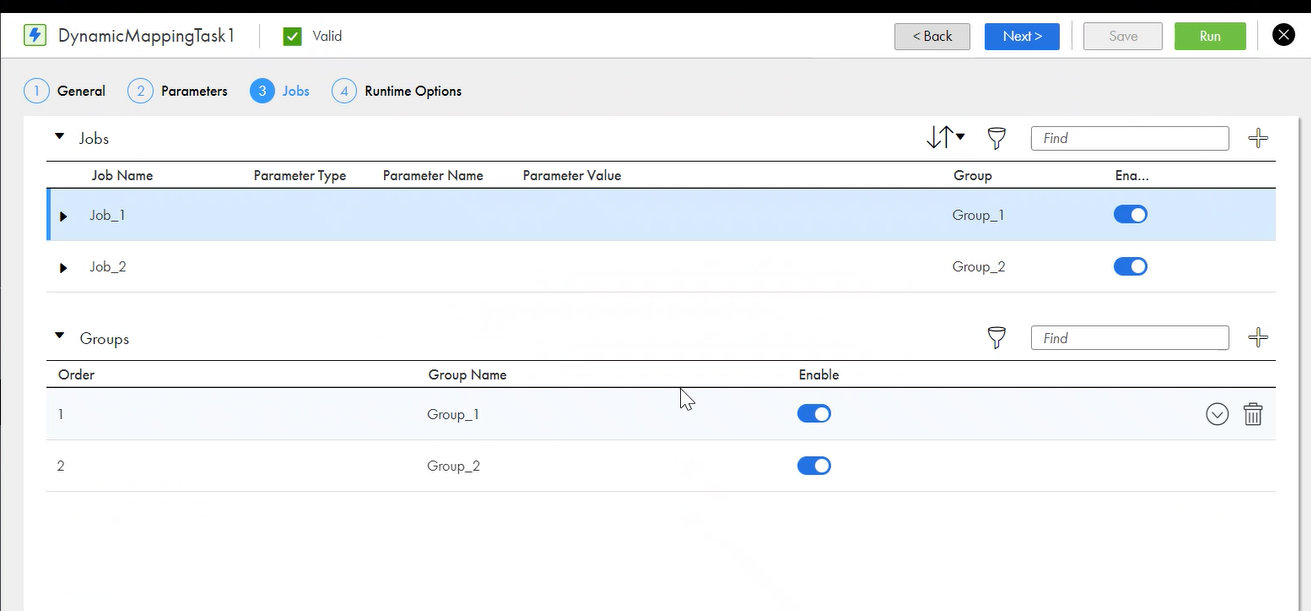Delete Group_1 with the trash icon
This screenshot has width=1311, height=611.
point(1253,414)
